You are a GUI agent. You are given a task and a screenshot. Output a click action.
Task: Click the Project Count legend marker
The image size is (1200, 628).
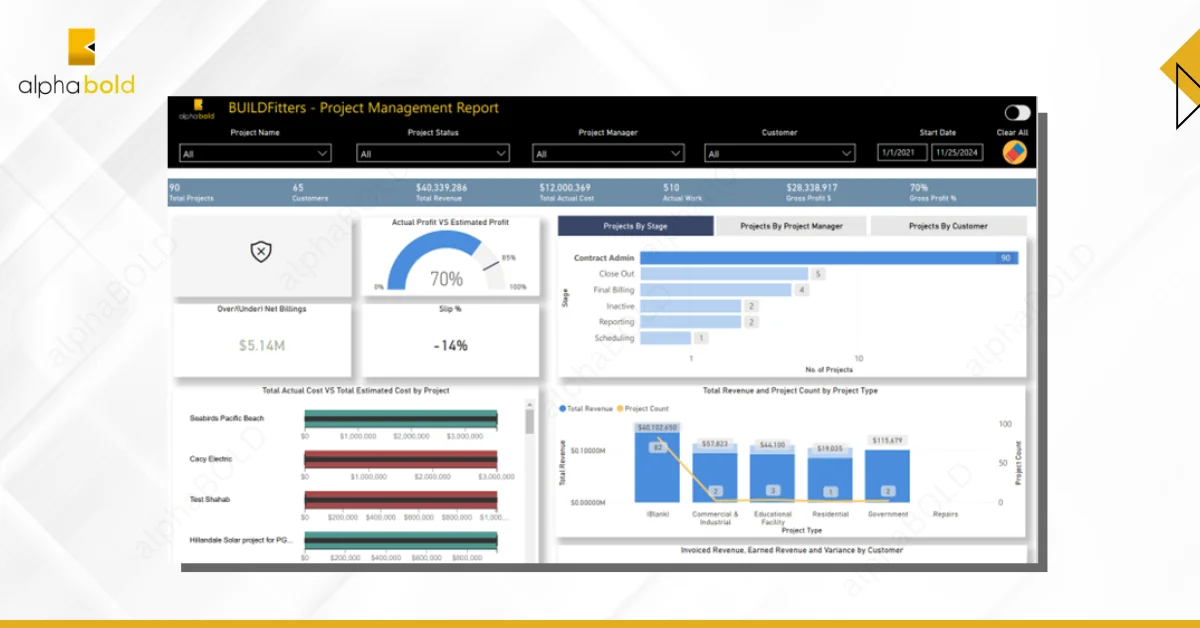coord(620,409)
